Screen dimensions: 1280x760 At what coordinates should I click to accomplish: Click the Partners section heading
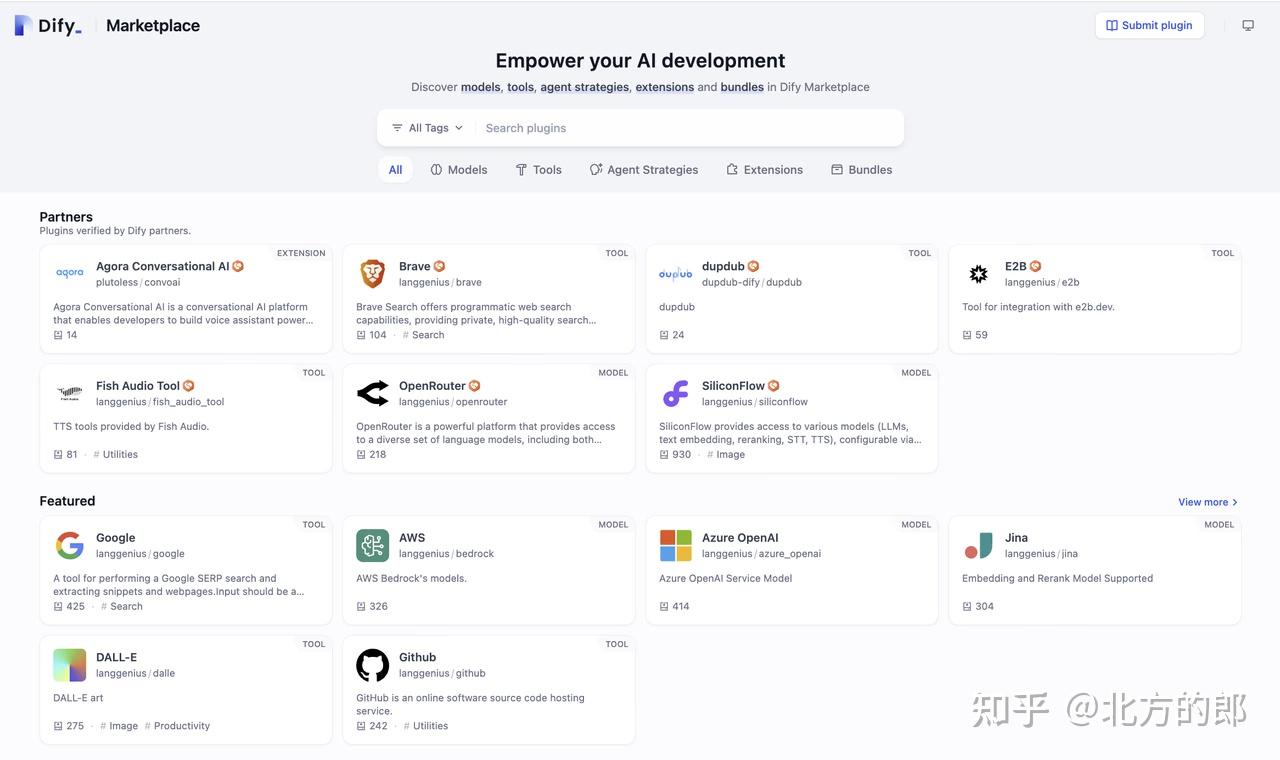pyautogui.click(x=66, y=217)
